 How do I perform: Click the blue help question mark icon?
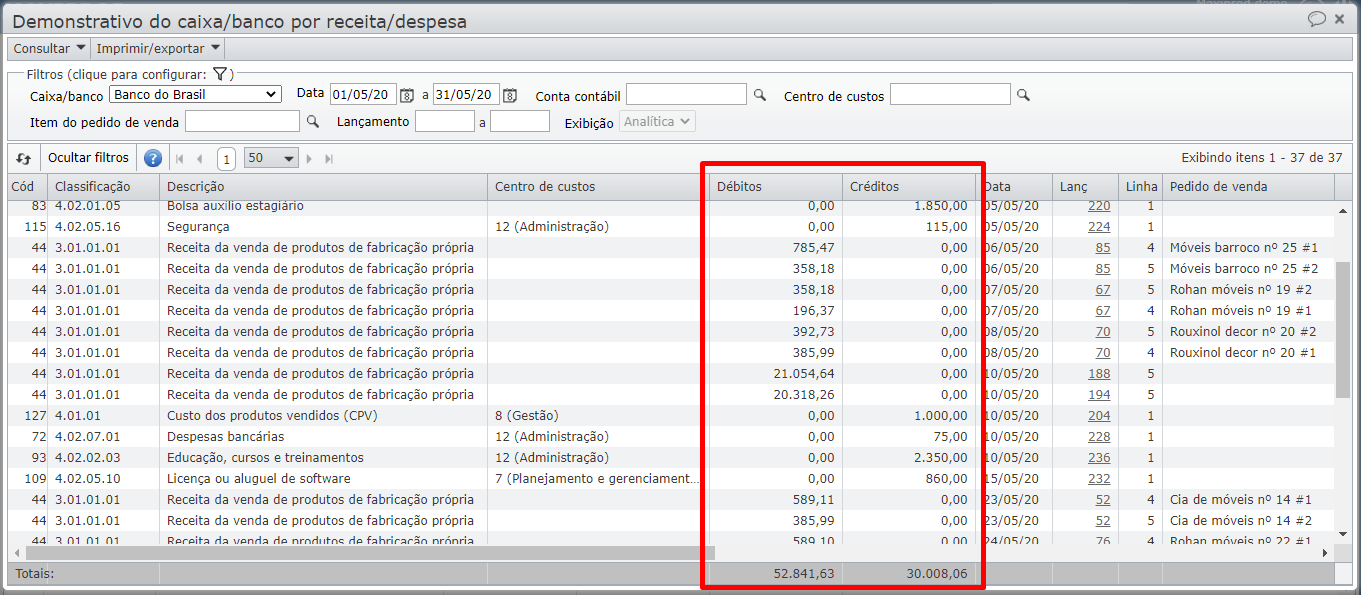pos(152,158)
